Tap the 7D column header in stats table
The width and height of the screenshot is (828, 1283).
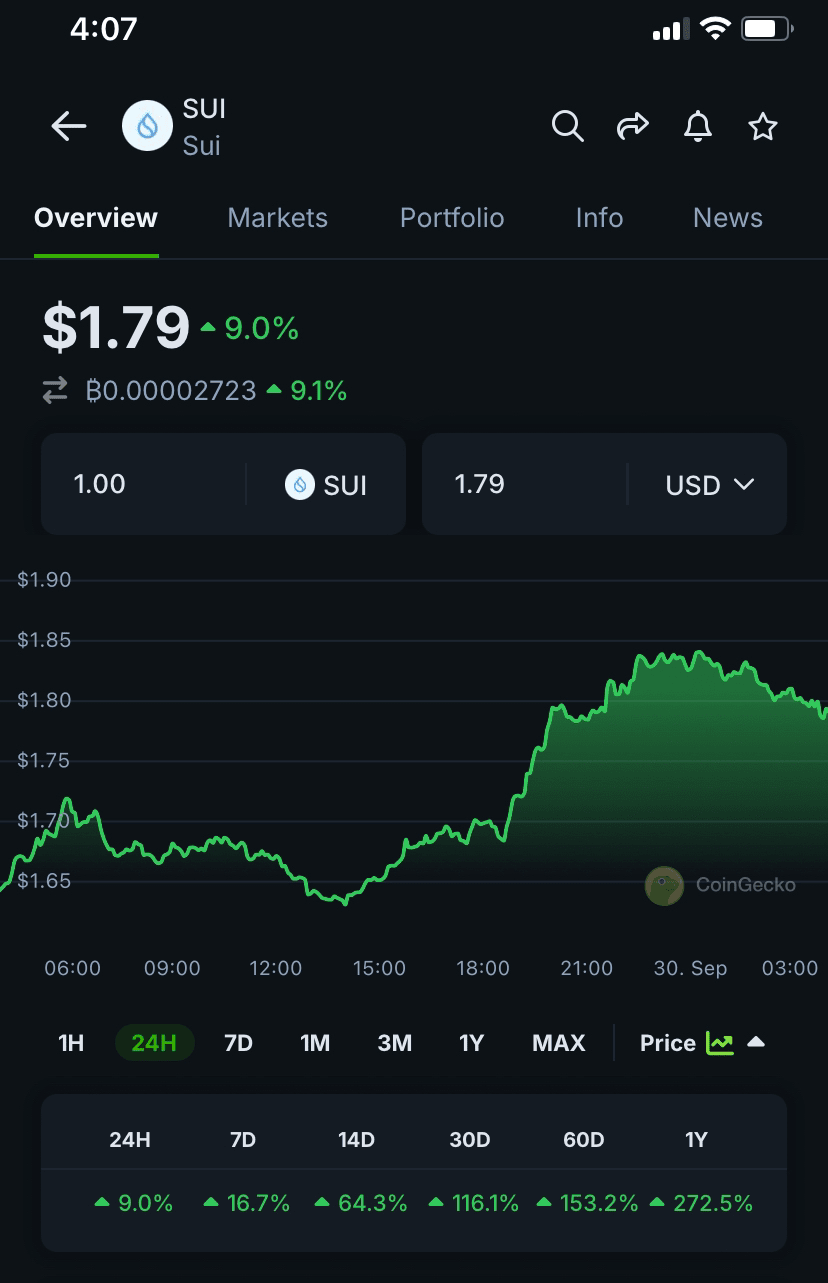click(x=243, y=1139)
